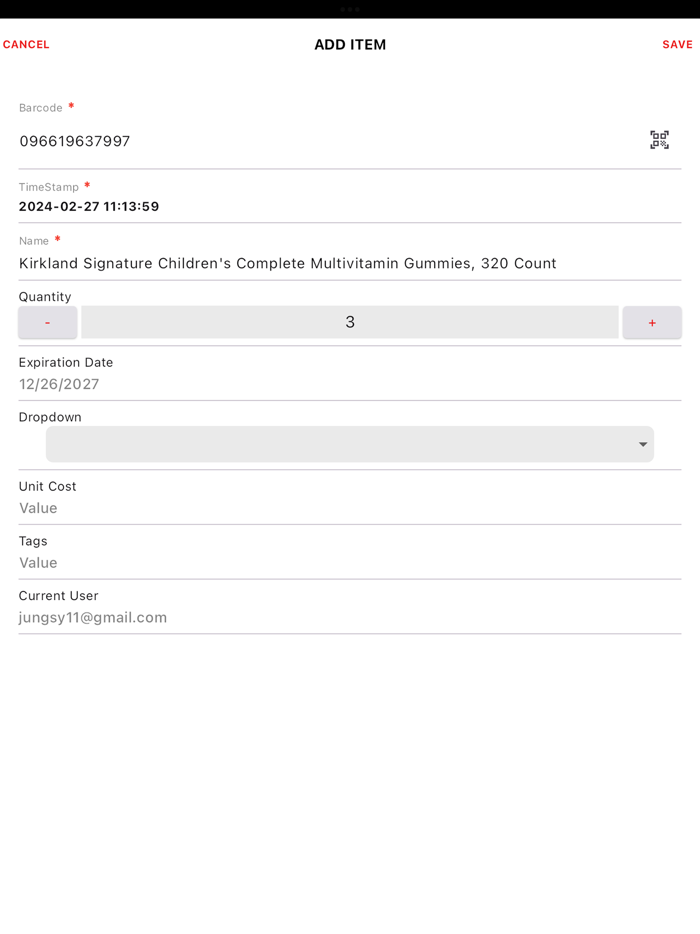The height and width of the screenshot is (934, 700).
Task: Increase quantity with the plus button
Action: click(652, 322)
